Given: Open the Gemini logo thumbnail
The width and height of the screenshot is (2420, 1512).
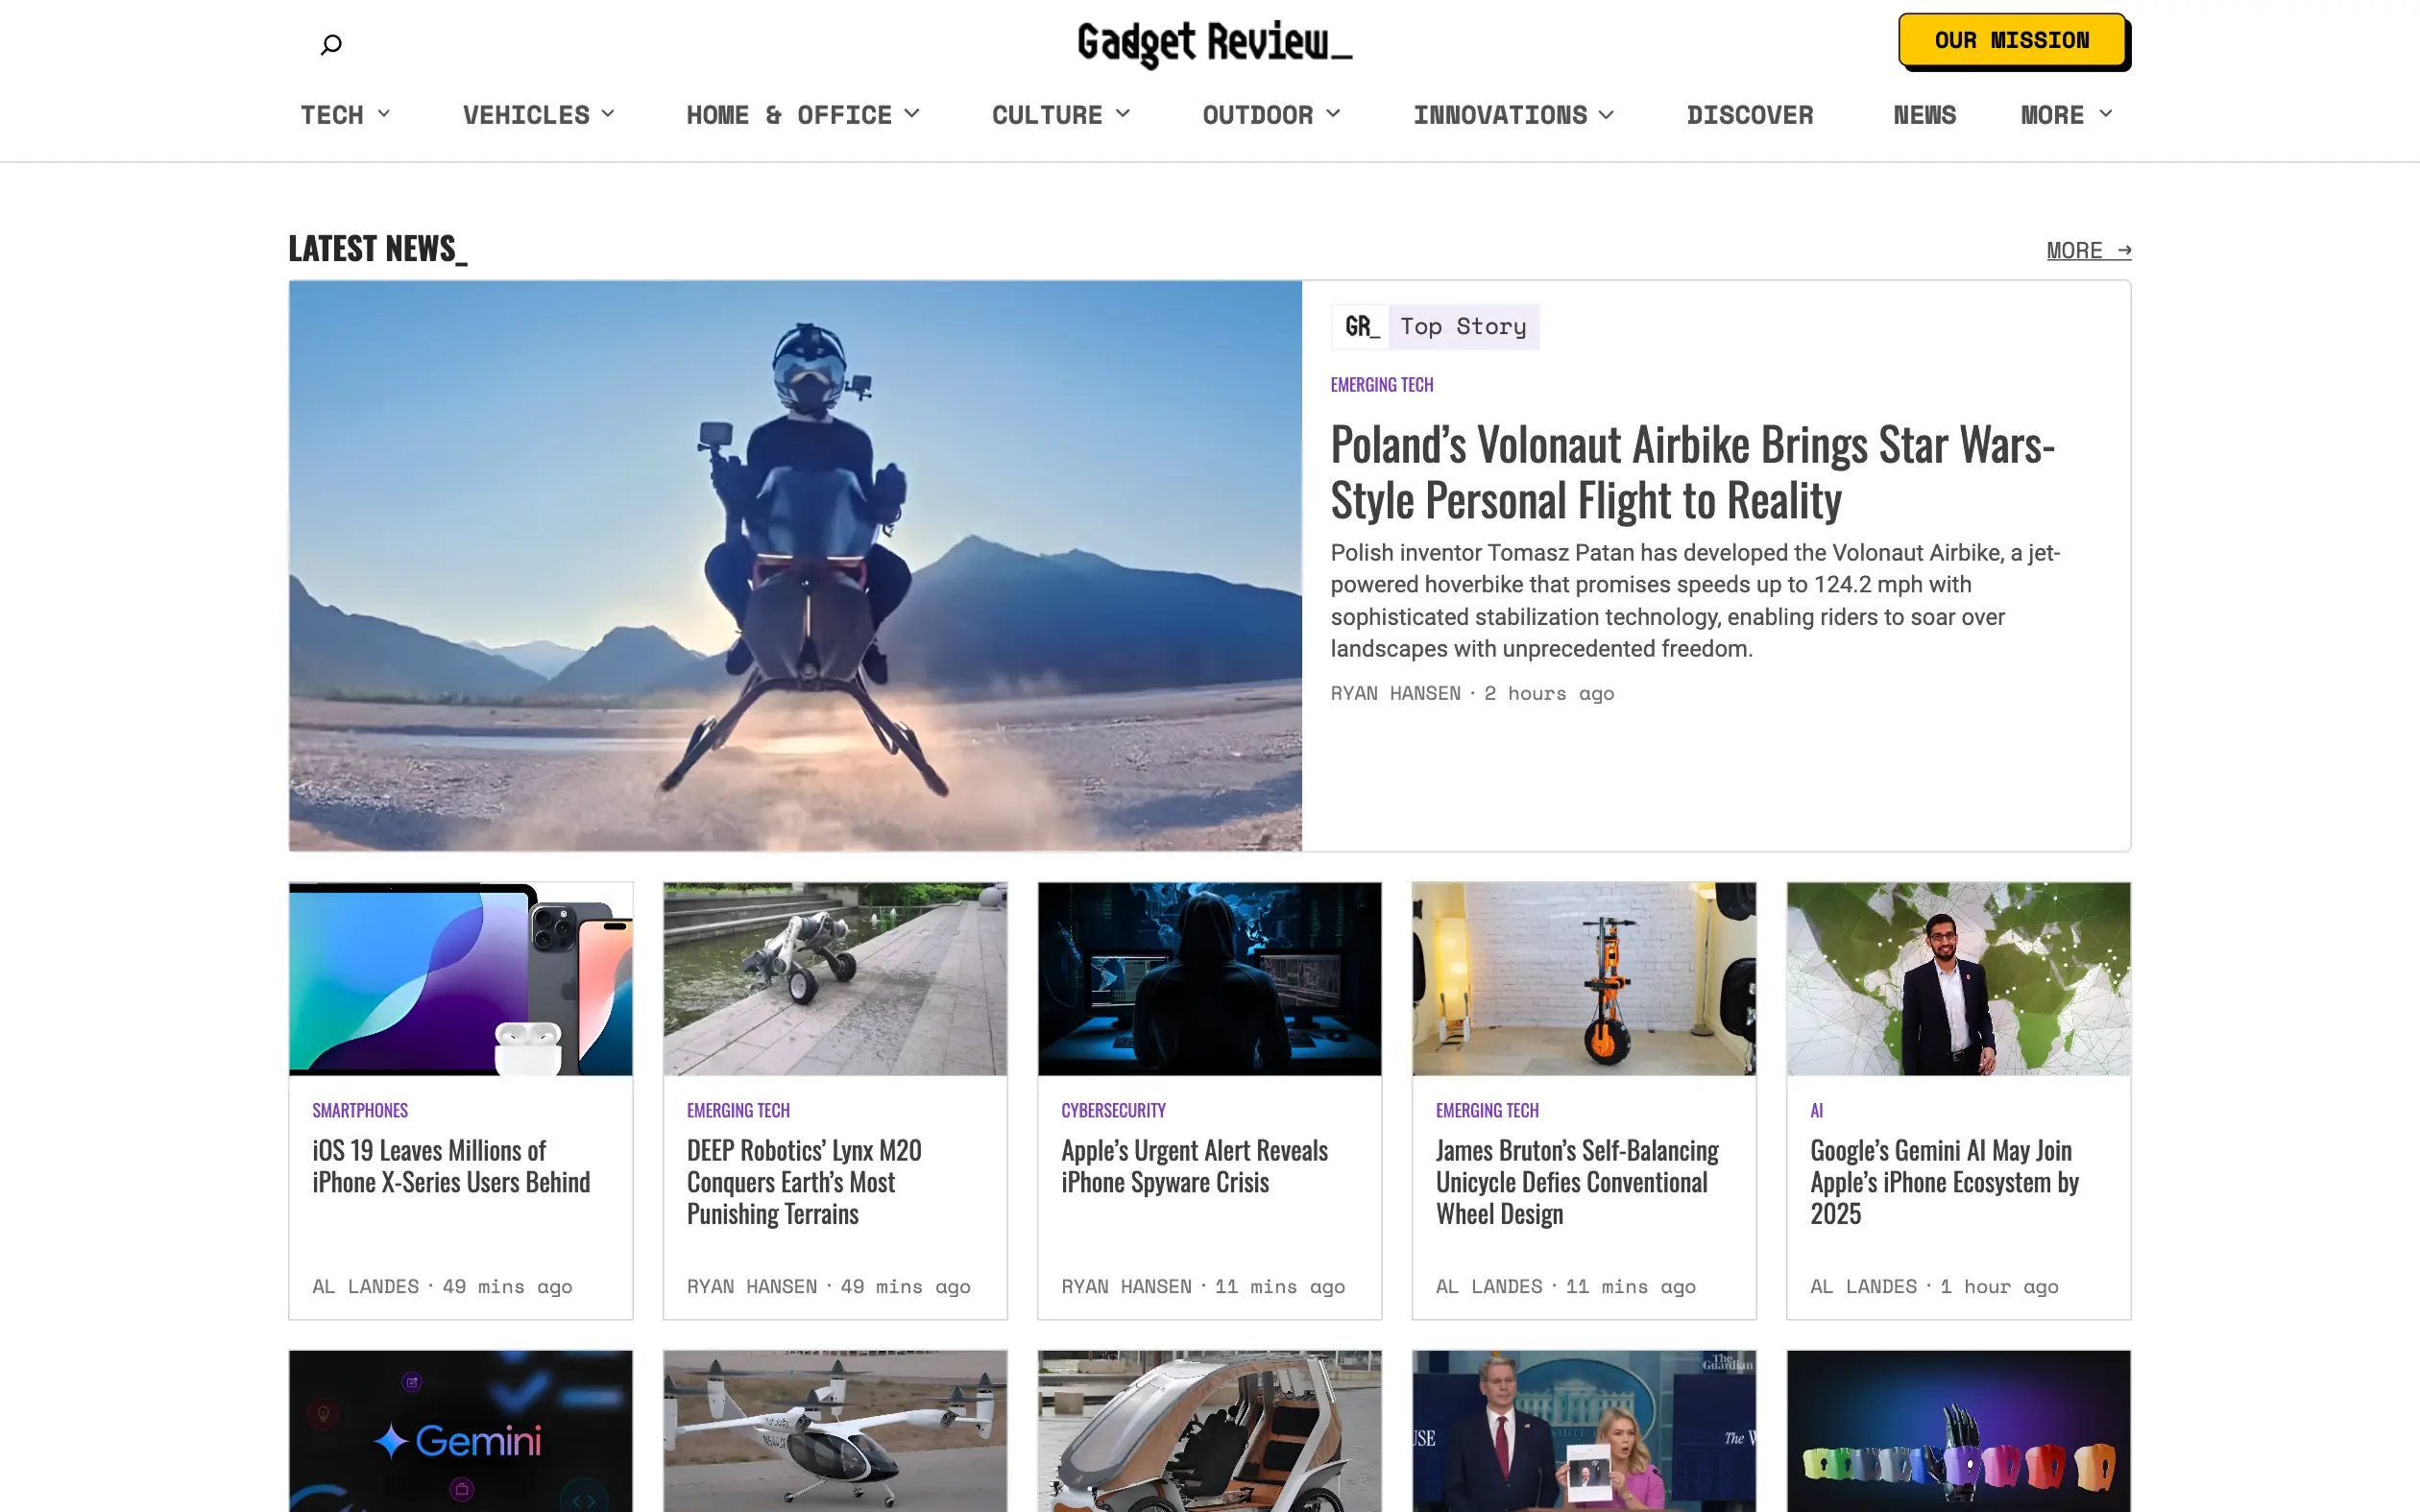Looking at the screenshot, I should pos(460,1431).
